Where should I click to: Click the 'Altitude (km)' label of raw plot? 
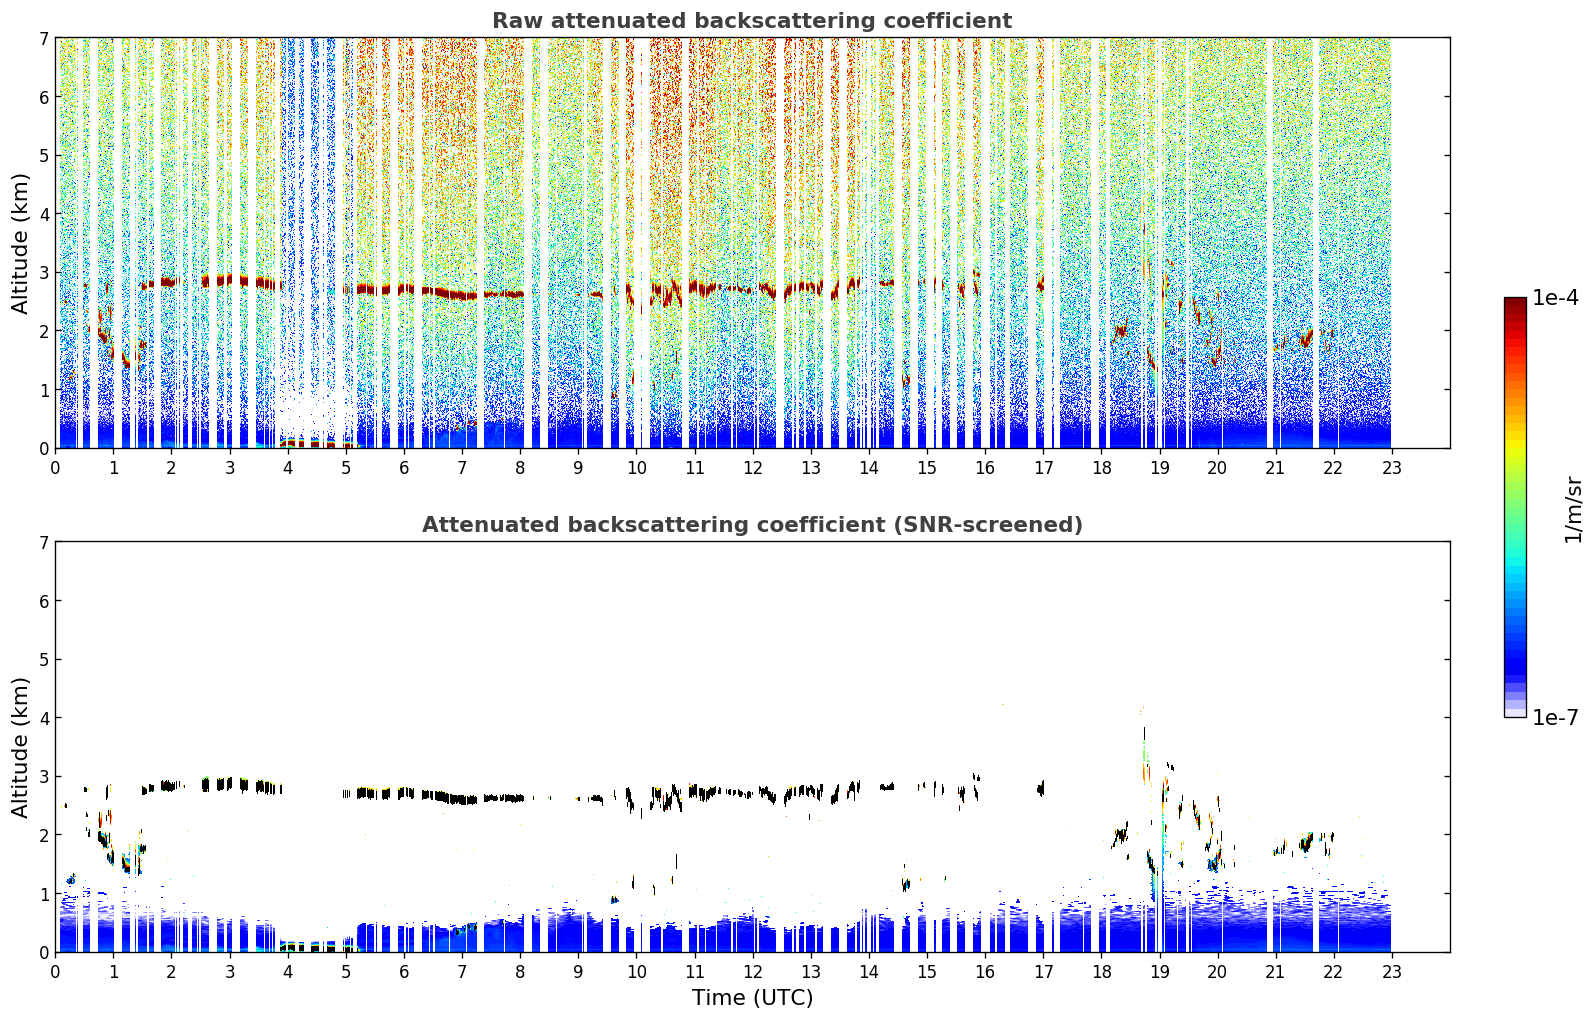click(21, 243)
